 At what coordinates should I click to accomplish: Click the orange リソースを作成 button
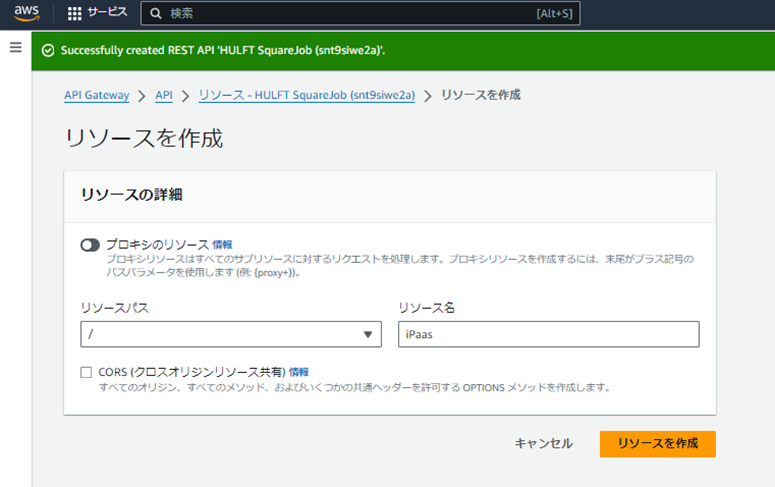[x=657, y=443]
